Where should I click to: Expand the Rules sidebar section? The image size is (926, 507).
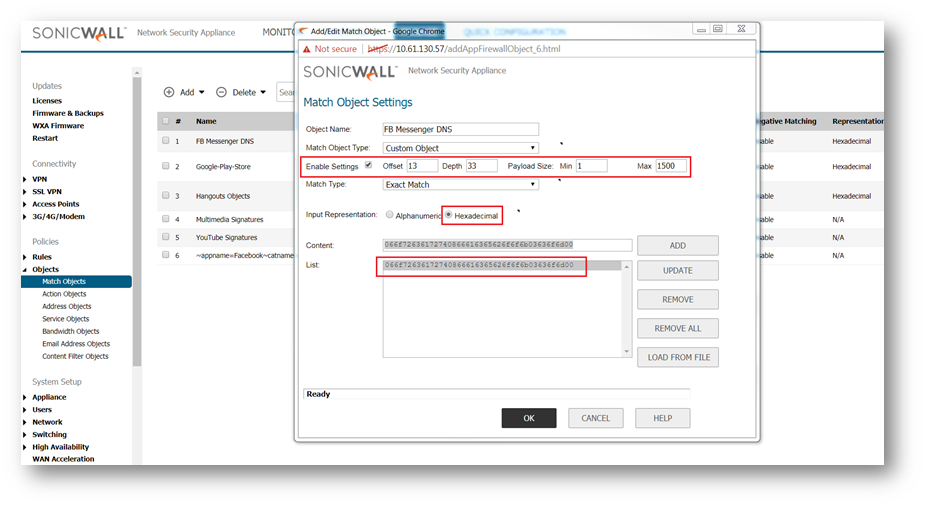click(25, 257)
